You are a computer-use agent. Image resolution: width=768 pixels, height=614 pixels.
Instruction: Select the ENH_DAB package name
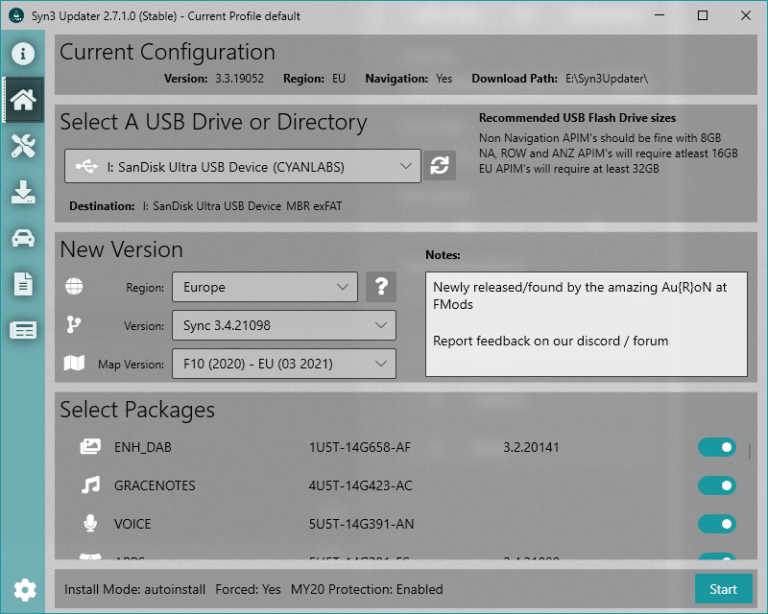tap(143, 447)
